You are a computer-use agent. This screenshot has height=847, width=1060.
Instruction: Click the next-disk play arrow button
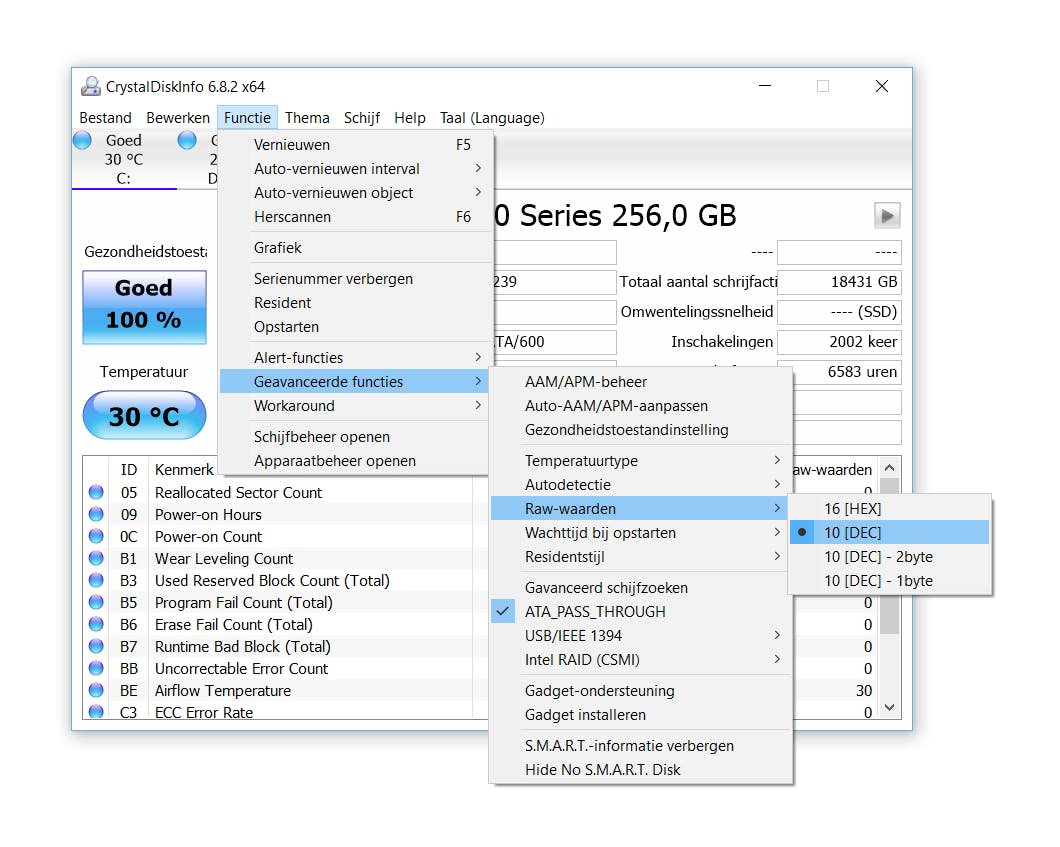click(887, 215)
